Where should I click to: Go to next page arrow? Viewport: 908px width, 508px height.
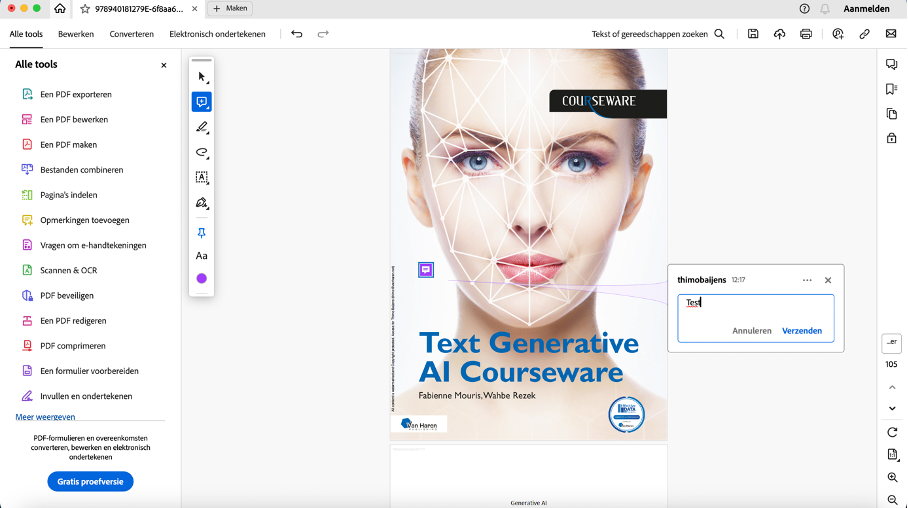[x=892, y=408]
